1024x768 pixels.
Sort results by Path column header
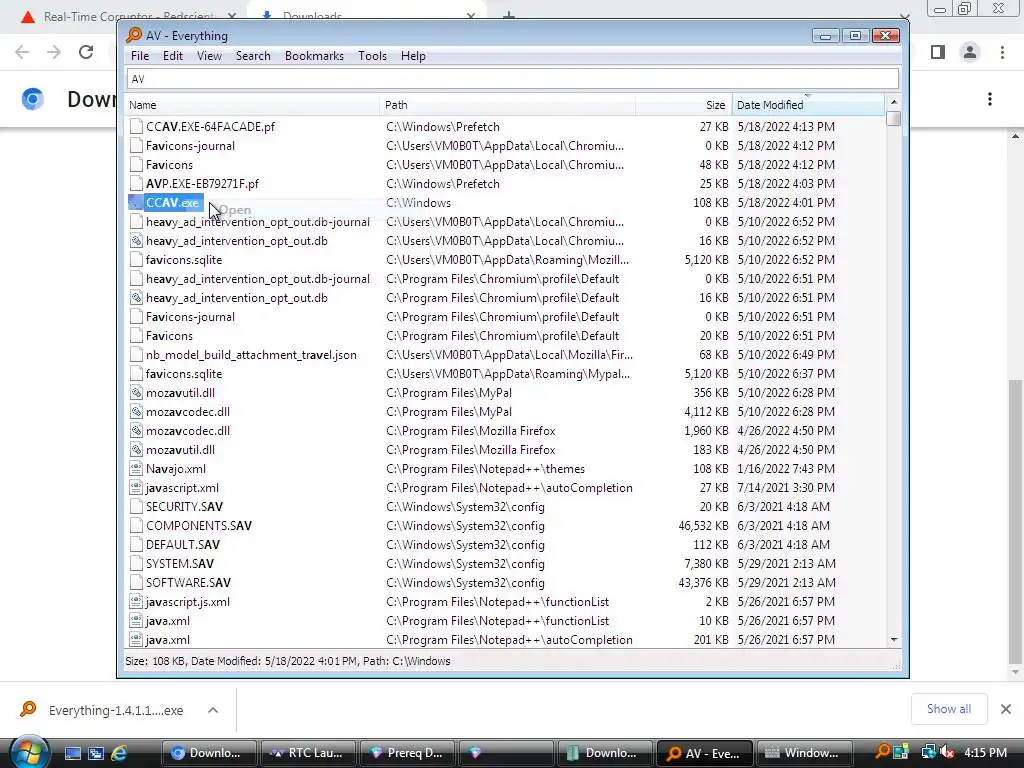tap(507, 105)
